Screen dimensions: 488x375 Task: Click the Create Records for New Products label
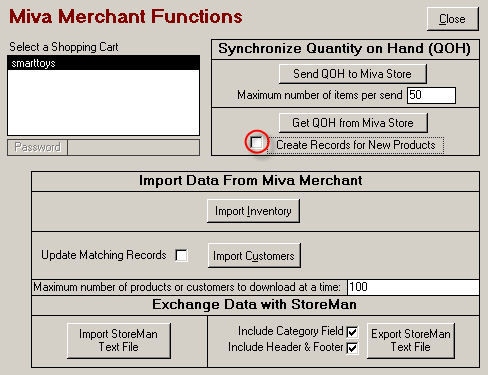point(356,145)
